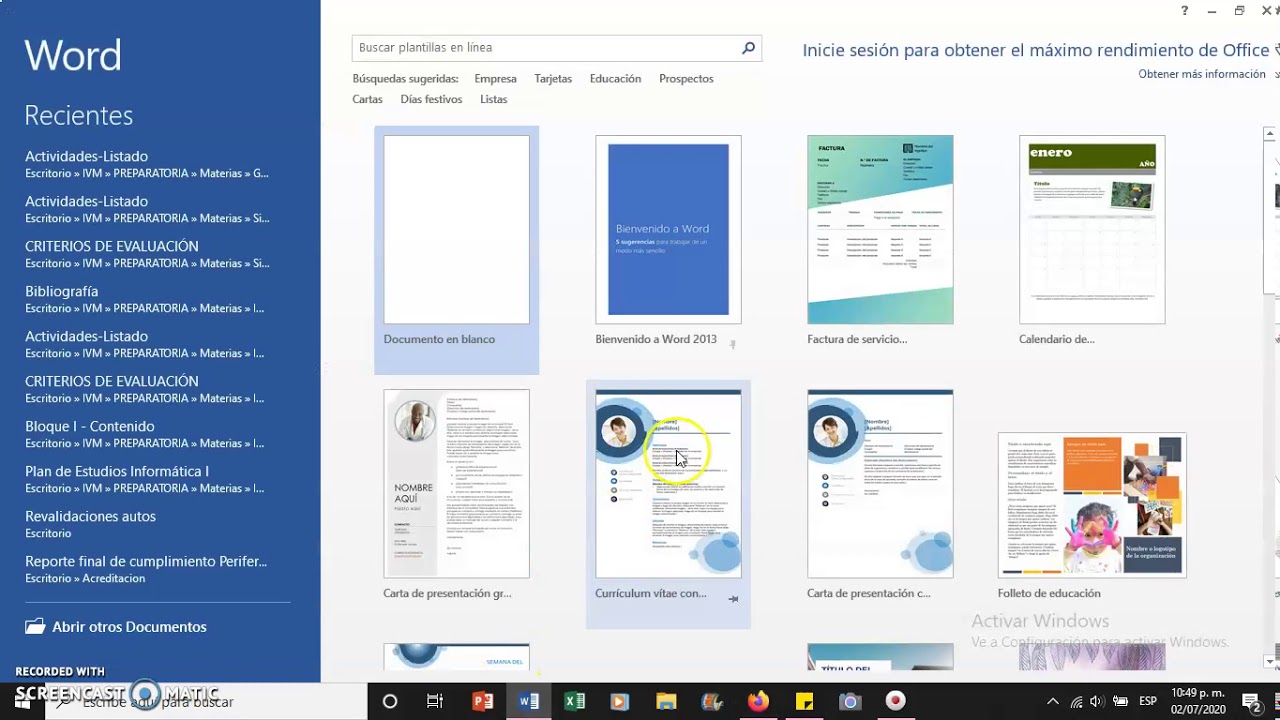1280x720 pixels.
Task: Click the battery icon in system tray
Action: pyautogui.click(x=1120, y=702)
